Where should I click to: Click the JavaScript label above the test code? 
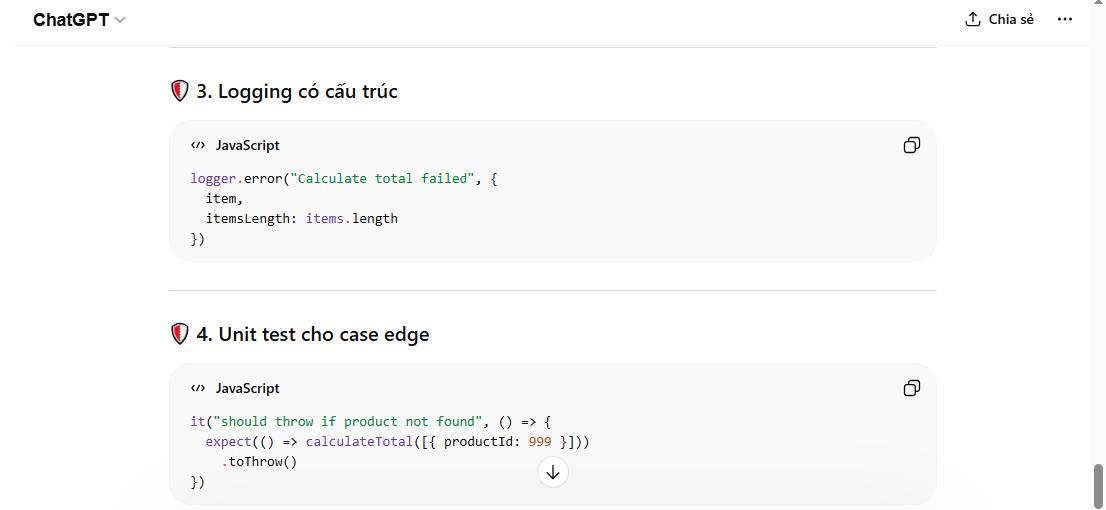pos(247,388)
